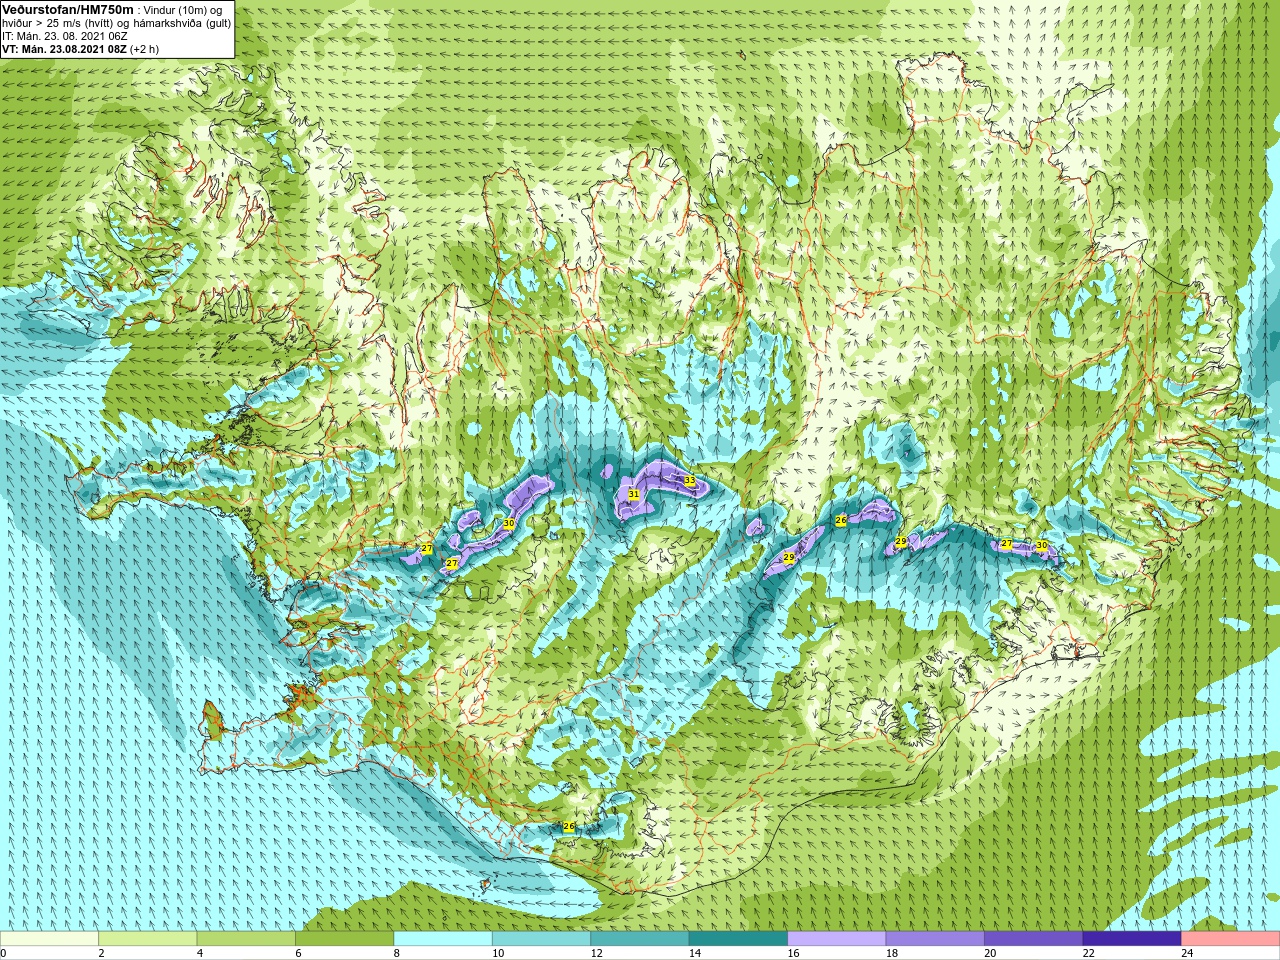Click the valid time 'VT: Mán. 23.08.2021 08Z'
1280x960 pixels.
64,49
